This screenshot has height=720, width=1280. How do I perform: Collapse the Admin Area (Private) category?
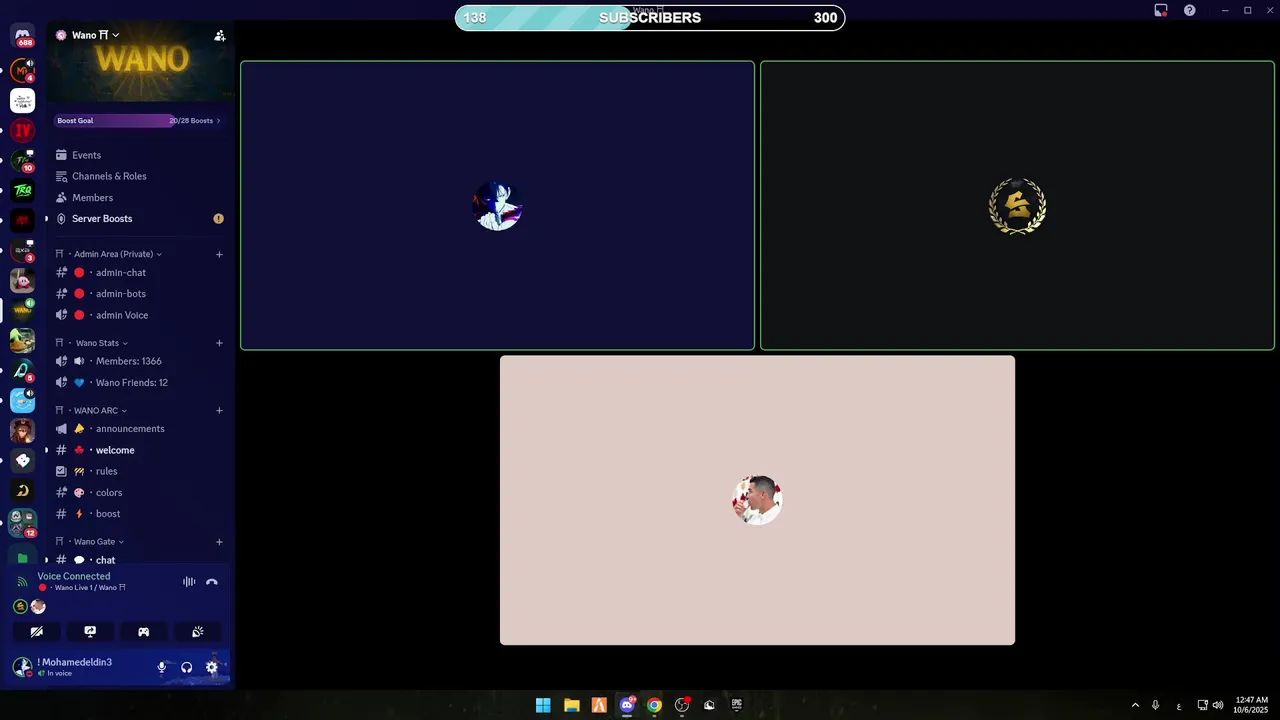pyautogui.click(x=113, y=254)
